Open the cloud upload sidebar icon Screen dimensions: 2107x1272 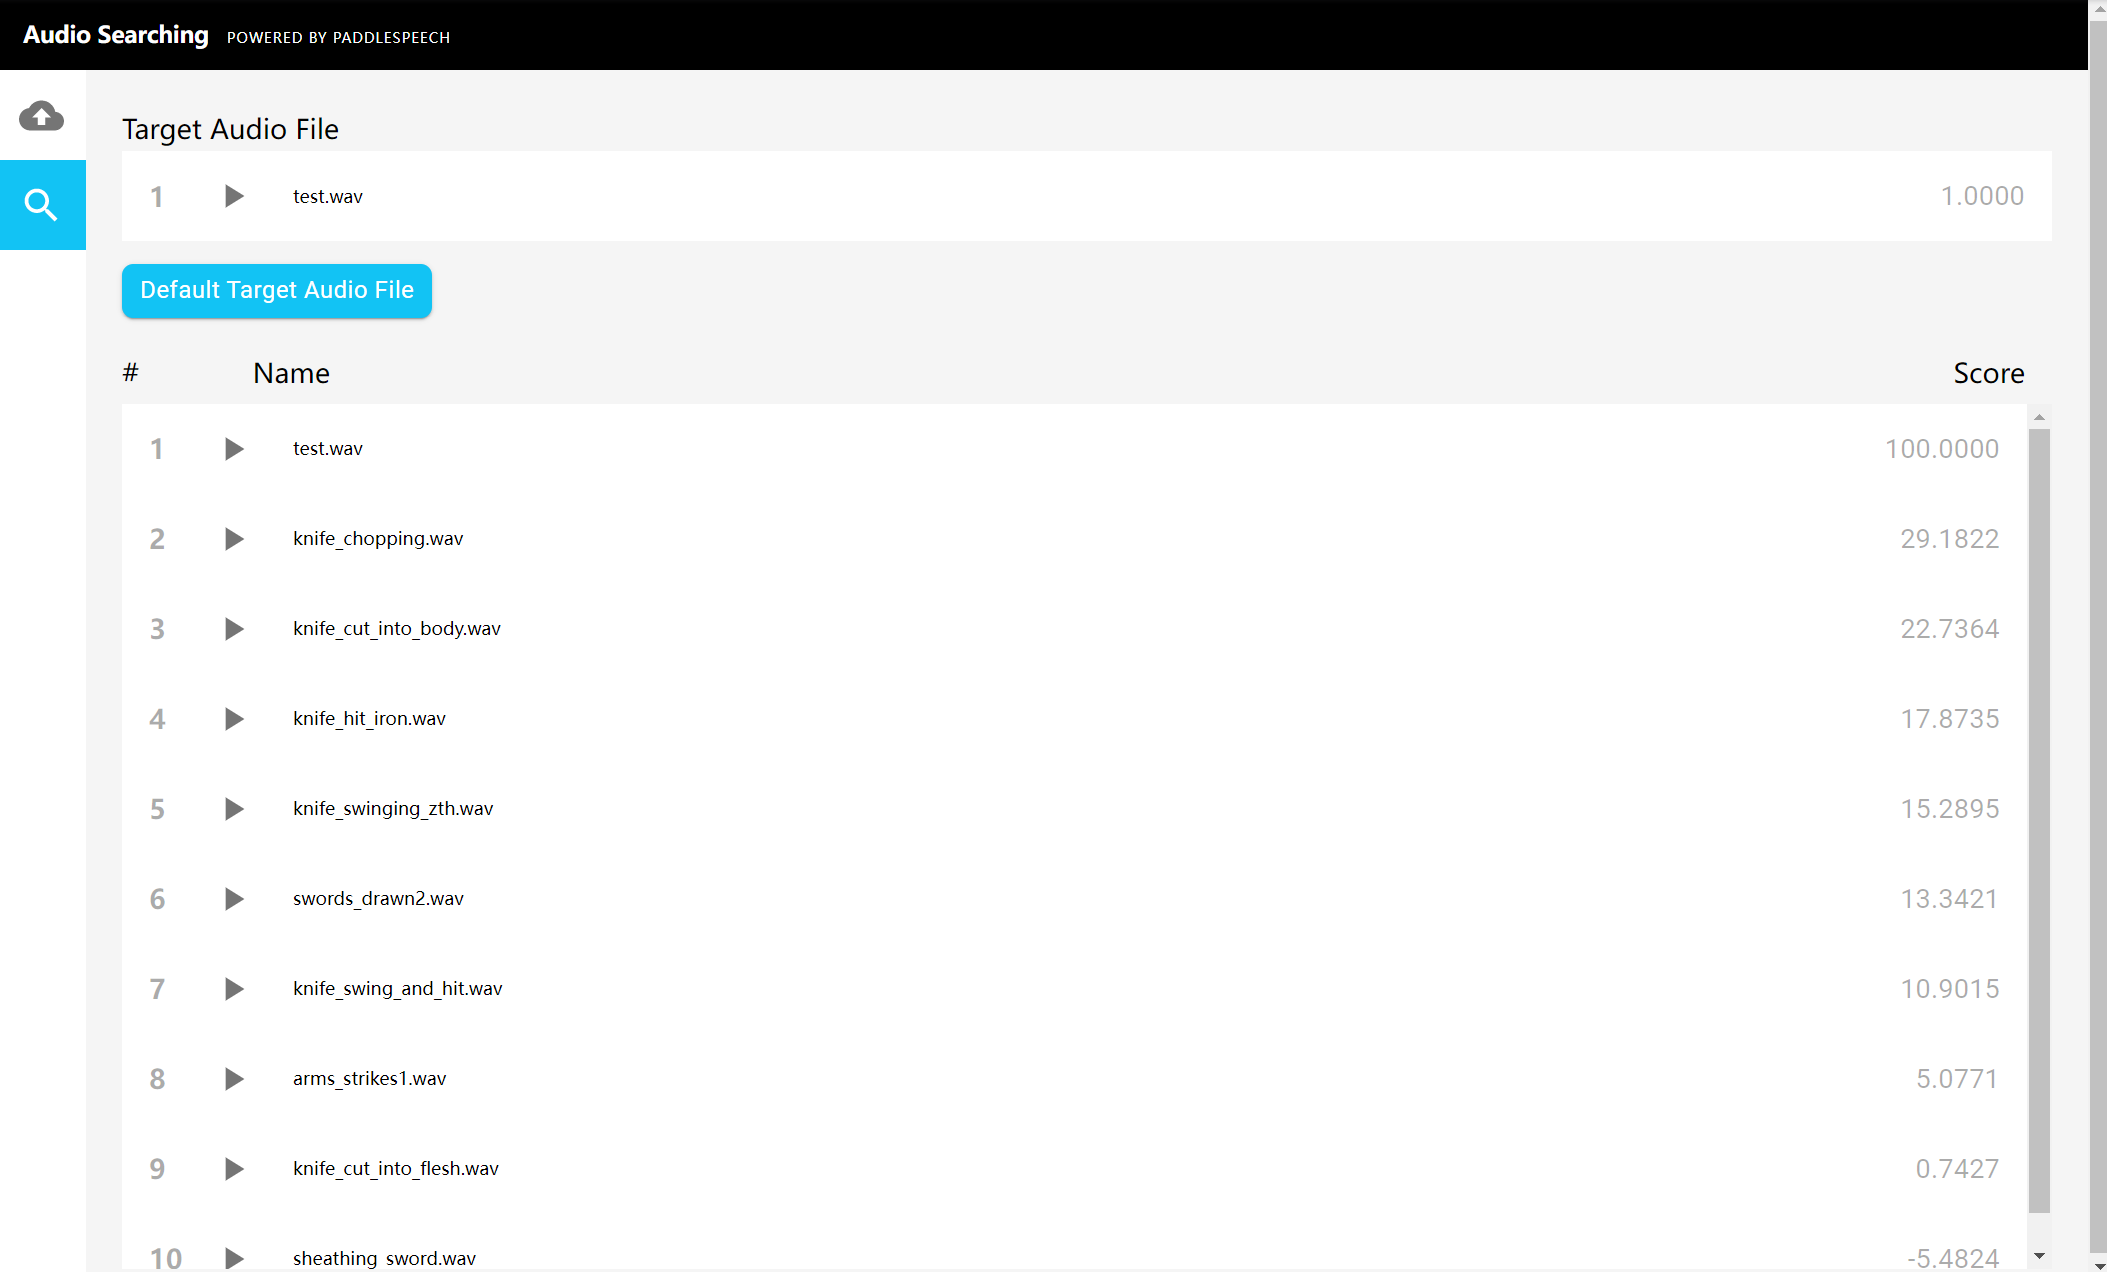[41, 116]
